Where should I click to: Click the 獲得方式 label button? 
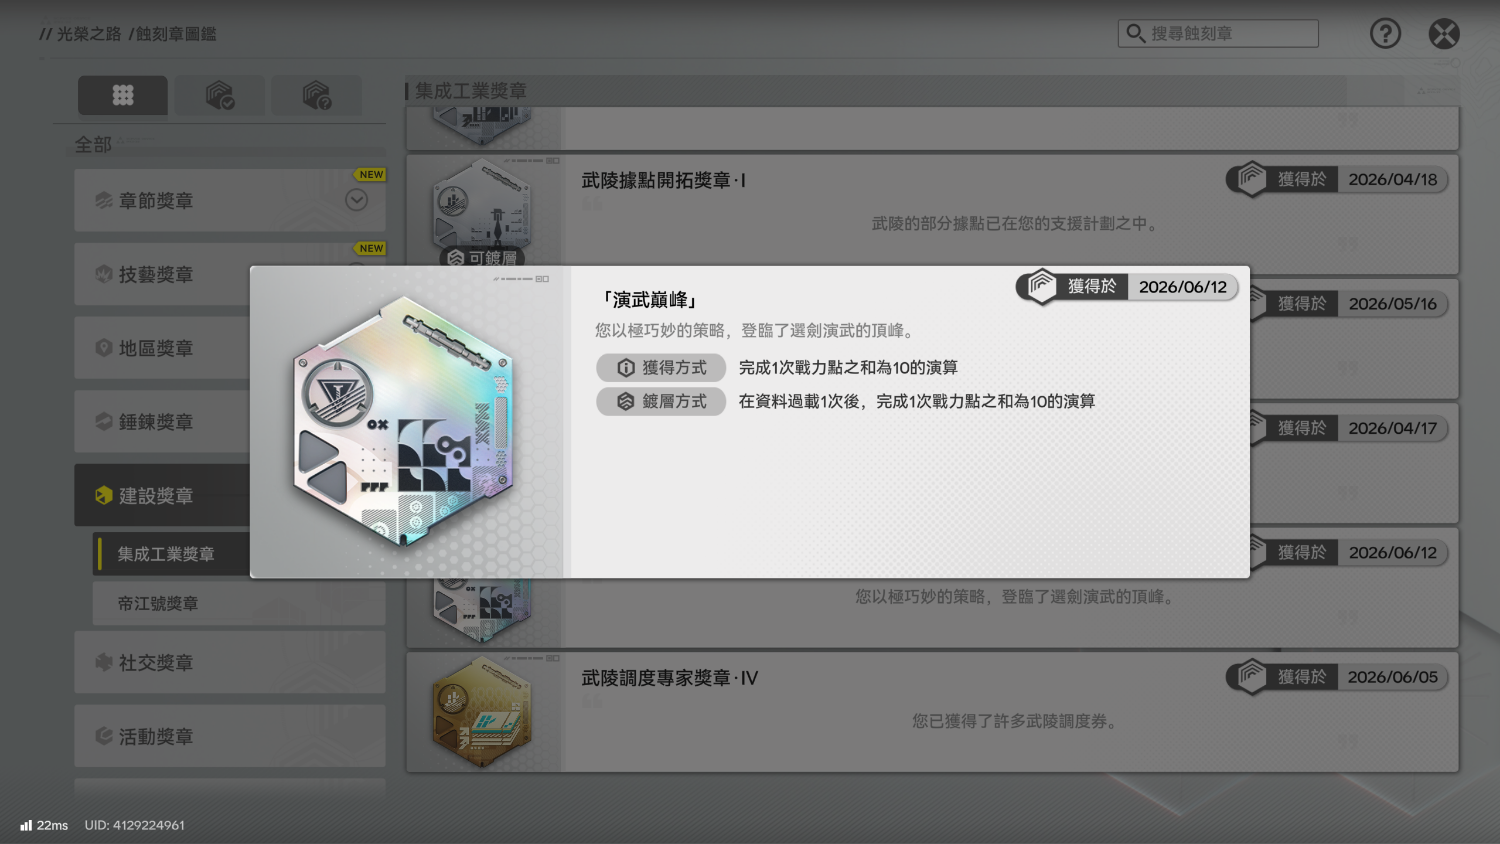click(661, 368)
